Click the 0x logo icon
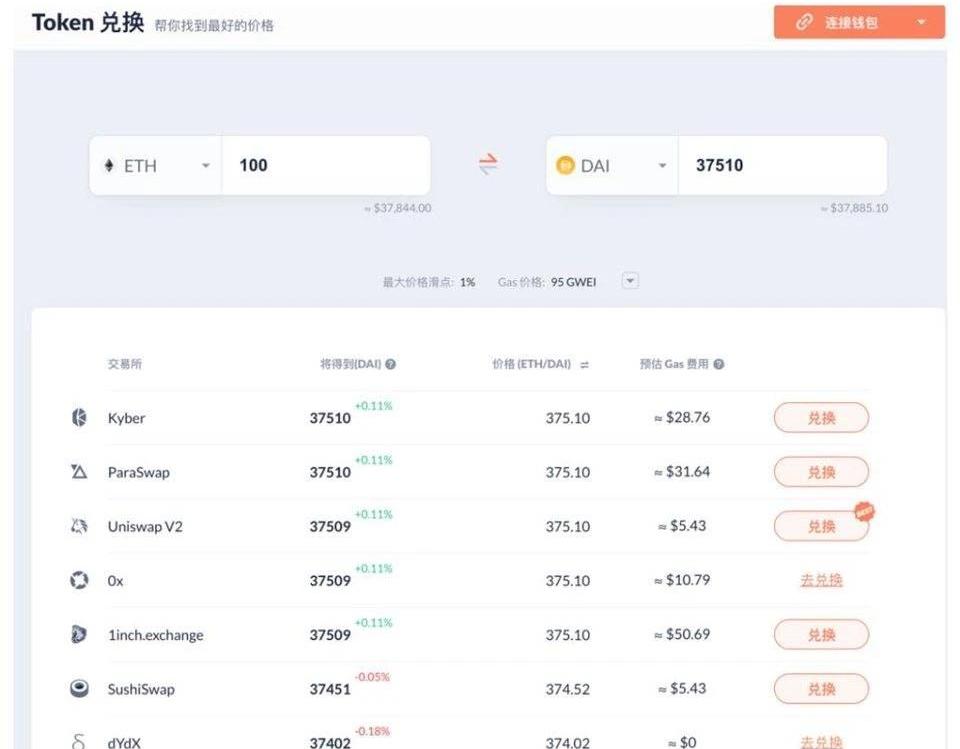 [x=79, y=580]
